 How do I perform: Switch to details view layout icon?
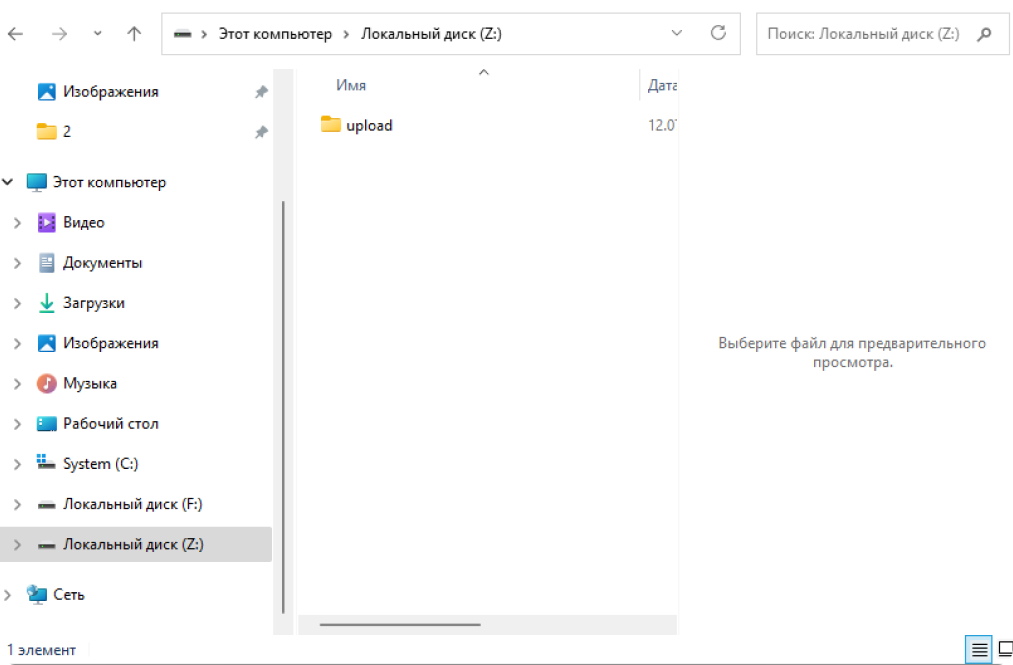979,650
